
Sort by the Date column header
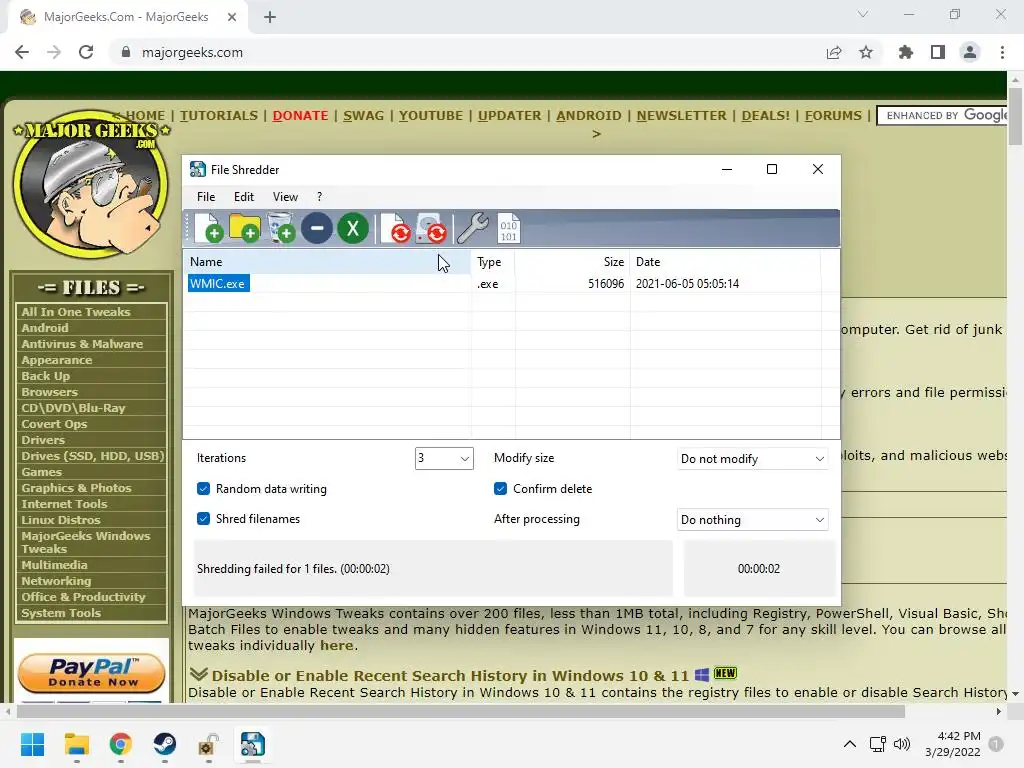coord(725,262)
